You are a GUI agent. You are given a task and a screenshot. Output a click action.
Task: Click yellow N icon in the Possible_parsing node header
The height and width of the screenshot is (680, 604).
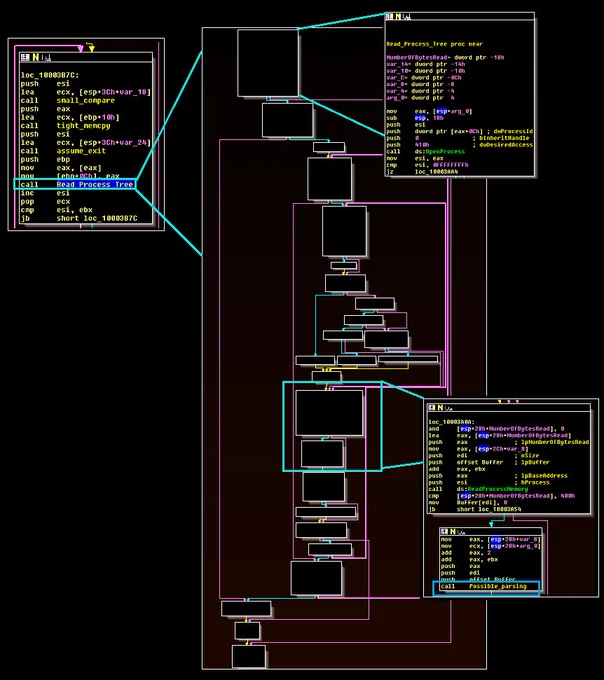point(452,532)
